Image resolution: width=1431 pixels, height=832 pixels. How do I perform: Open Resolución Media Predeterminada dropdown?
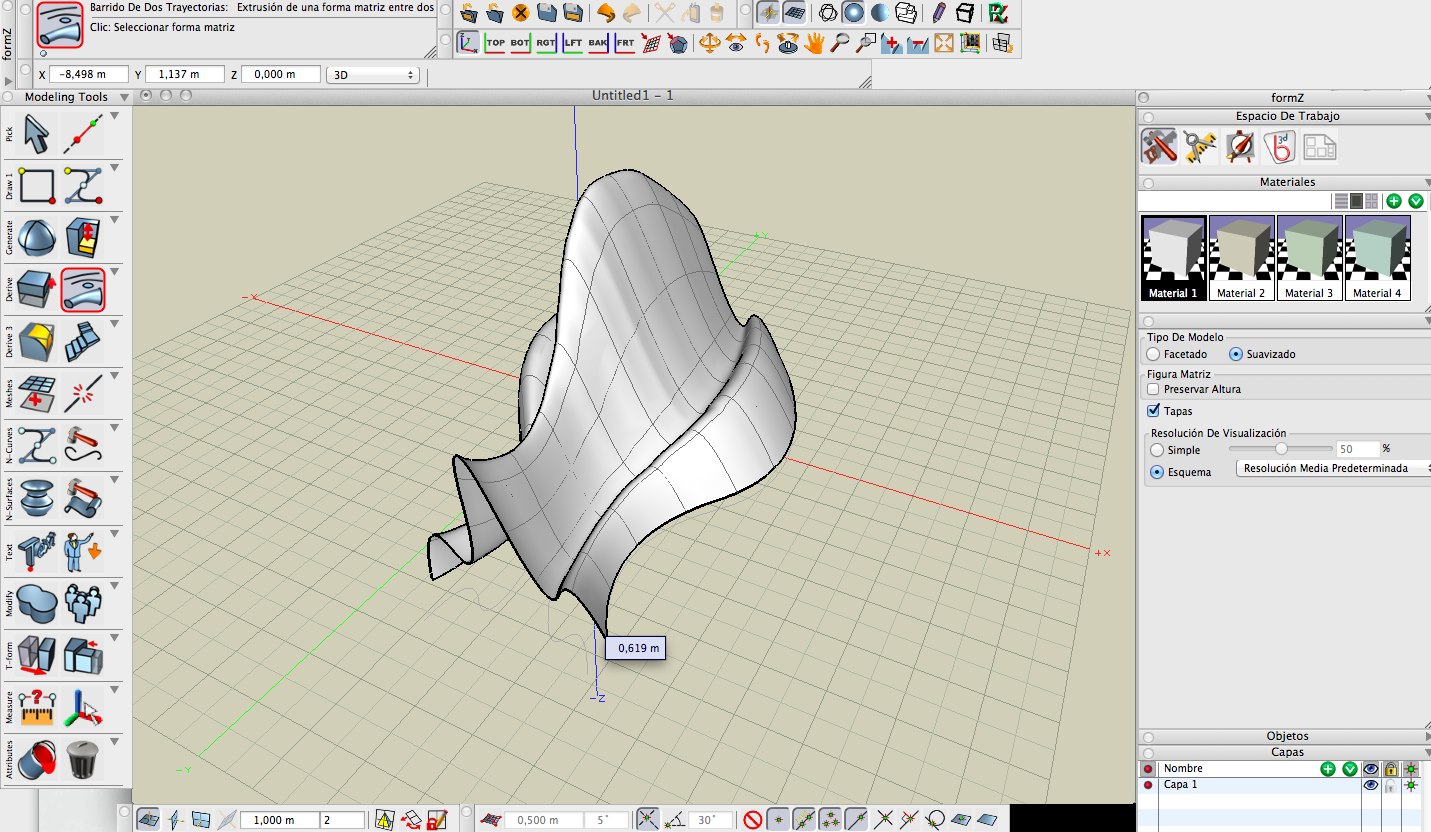coord(1333,468)
